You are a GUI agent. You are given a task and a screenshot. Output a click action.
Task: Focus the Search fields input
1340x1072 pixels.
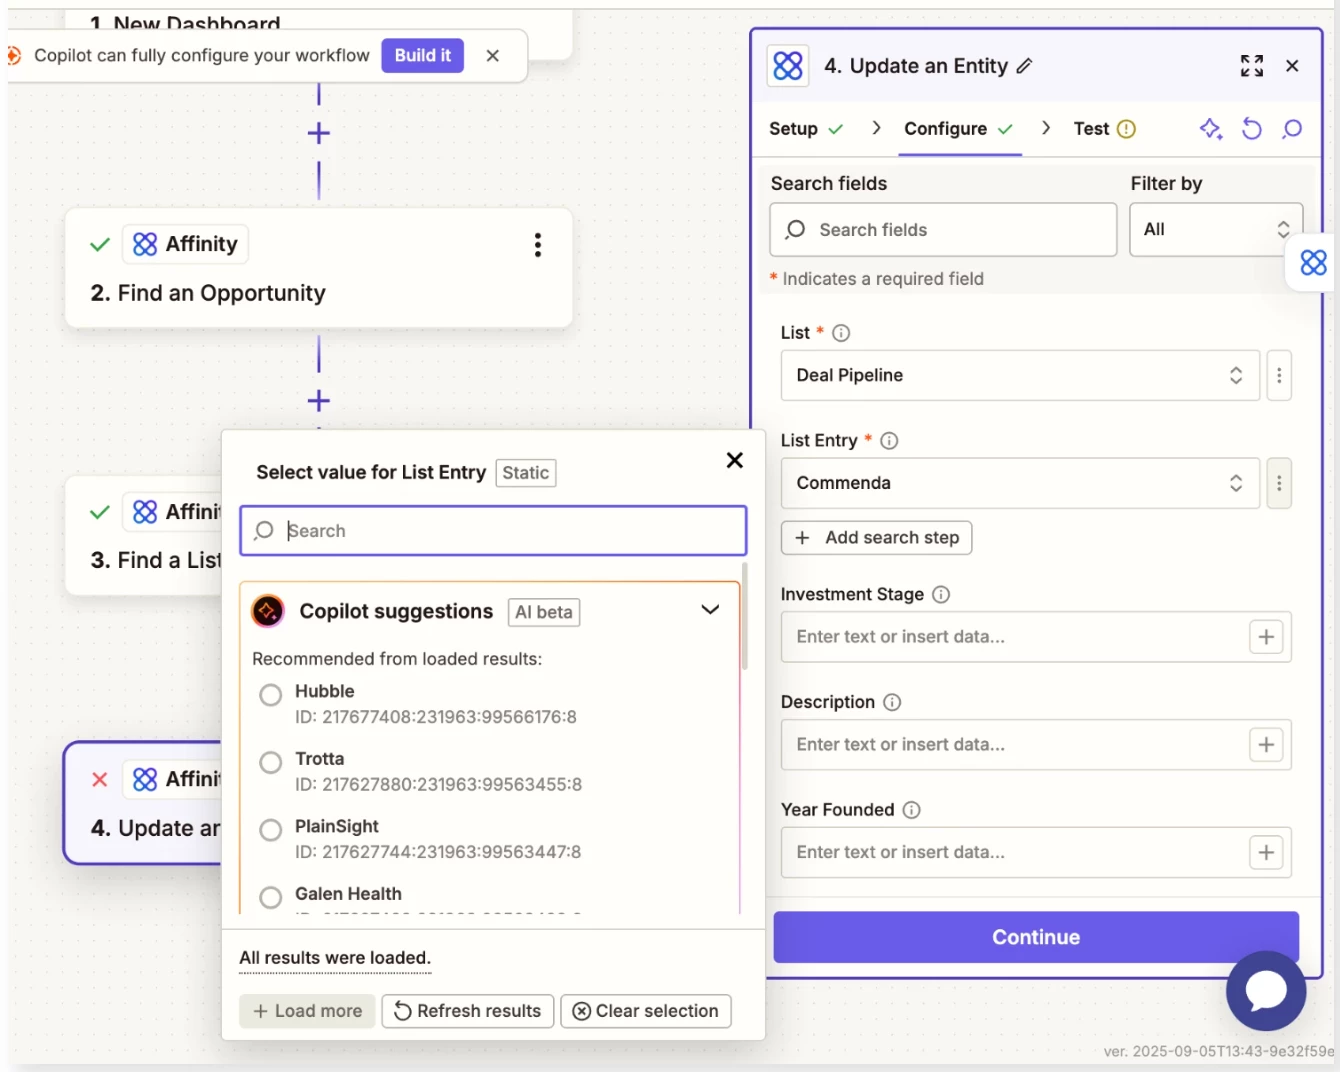pyautogui.click(x=943, y=230)
